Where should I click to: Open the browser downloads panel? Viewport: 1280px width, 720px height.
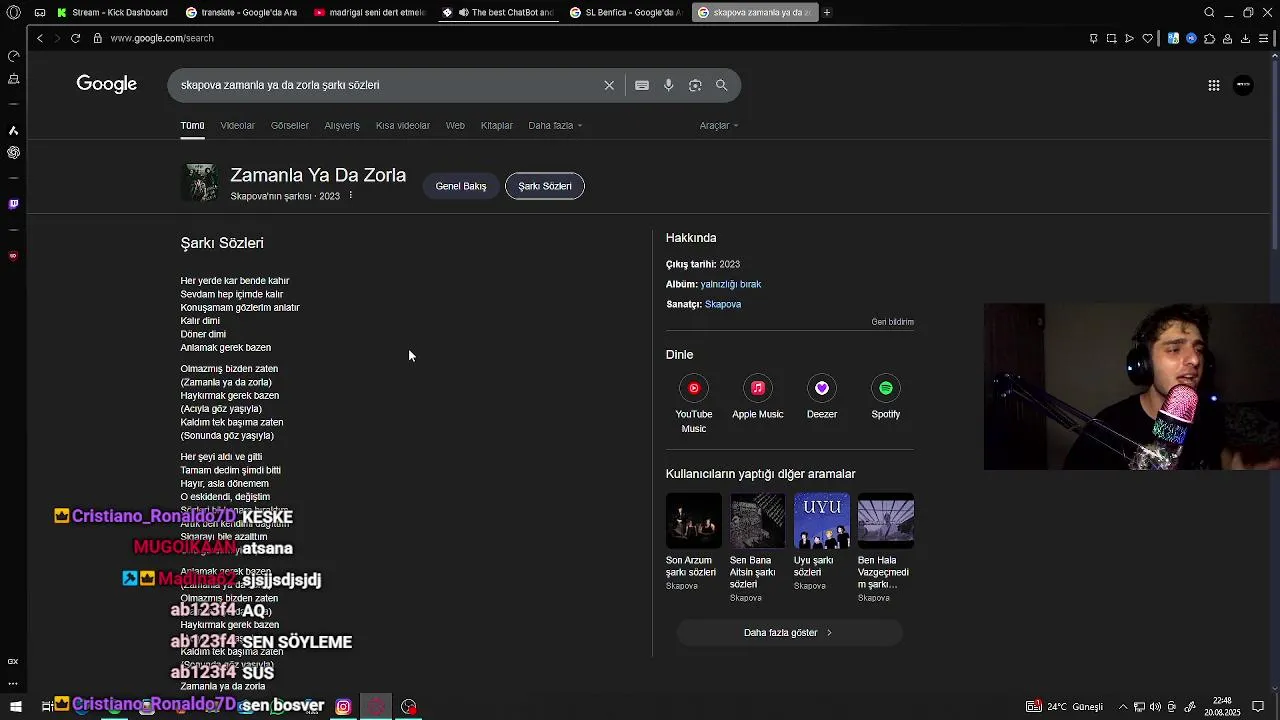tap(1245, 38)
